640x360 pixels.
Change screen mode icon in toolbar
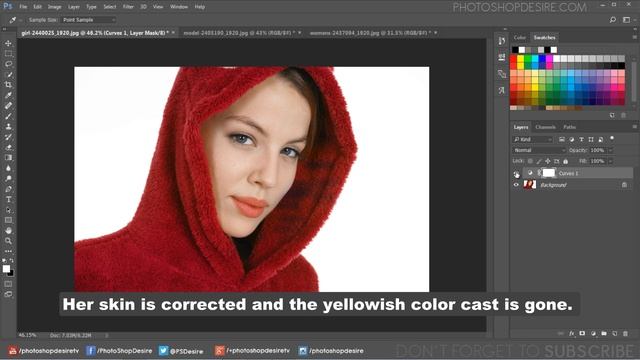(x=8, y=294)
